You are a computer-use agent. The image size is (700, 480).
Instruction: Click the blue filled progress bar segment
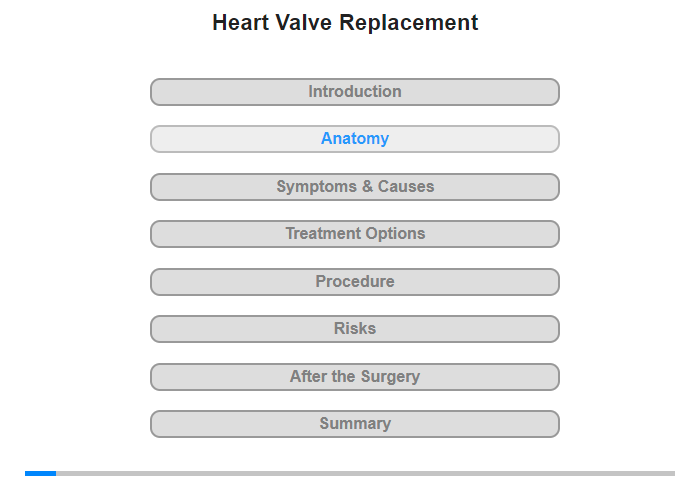point(41,473)
